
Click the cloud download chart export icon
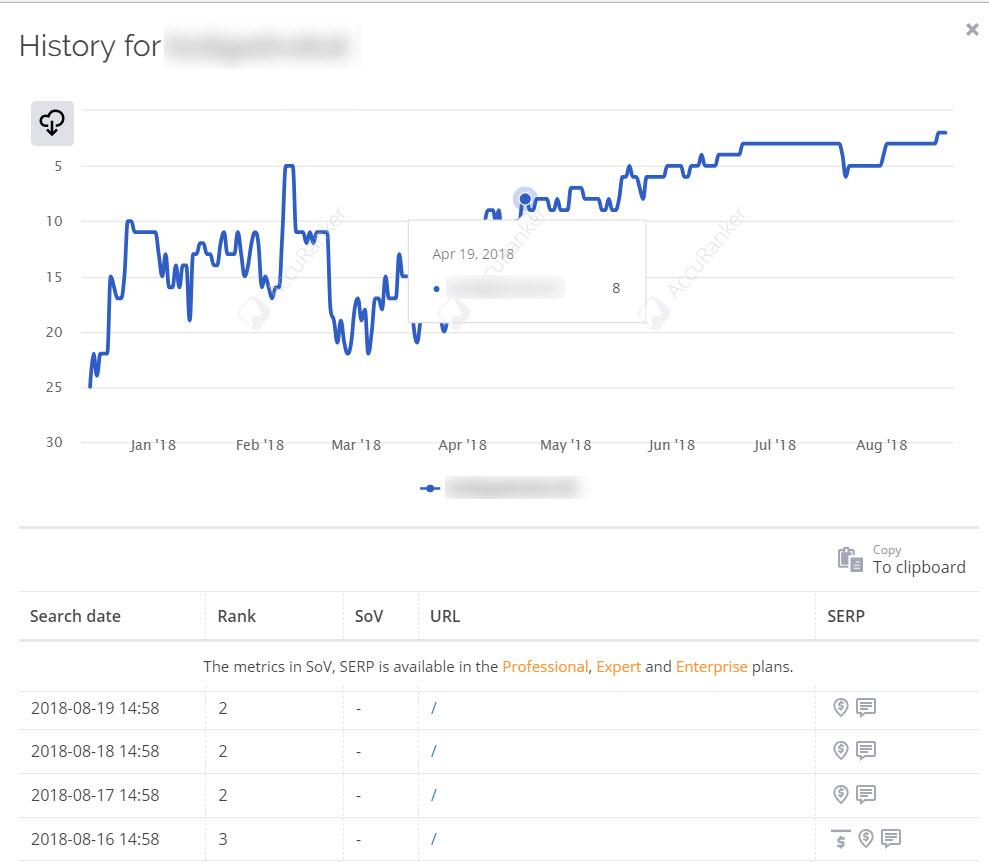[52, 123]
